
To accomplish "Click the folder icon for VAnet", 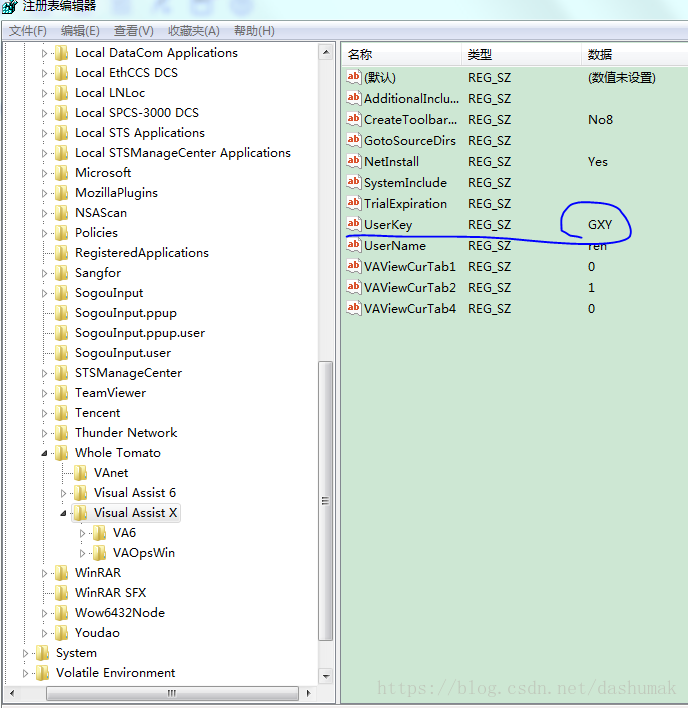I will (x=80, y=473).
